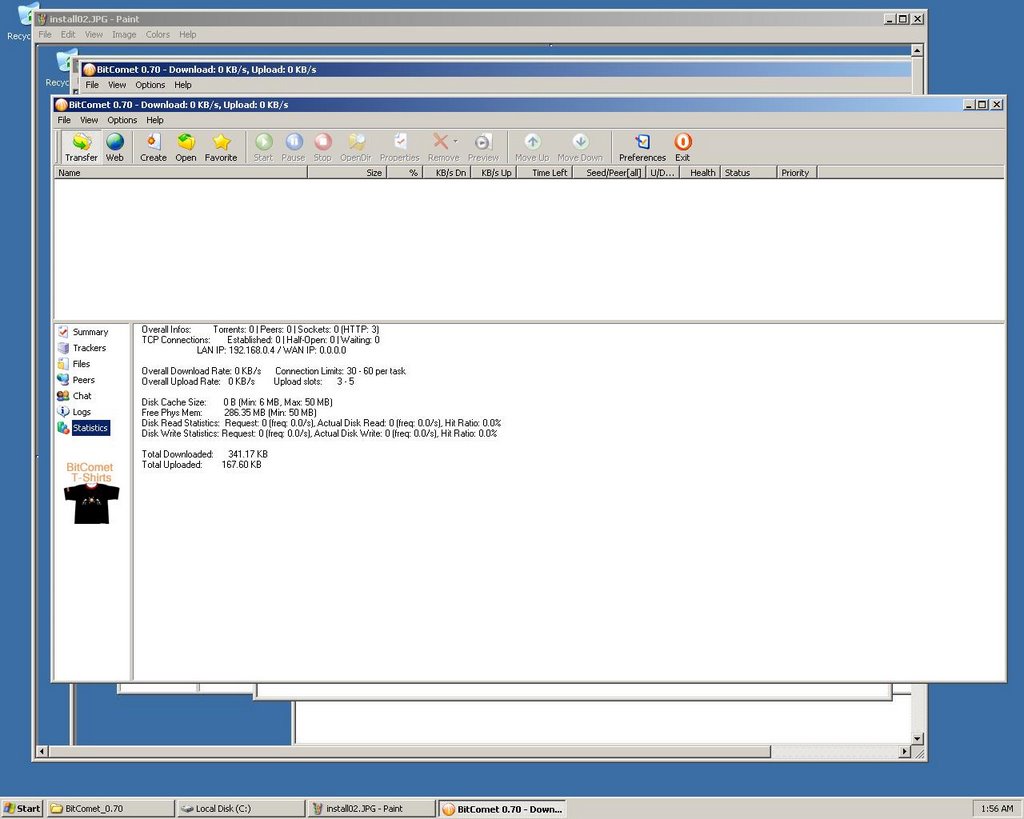Click Paint's horizontal scrollbar right arrow

pyautogui.click(x=904, y=752)
